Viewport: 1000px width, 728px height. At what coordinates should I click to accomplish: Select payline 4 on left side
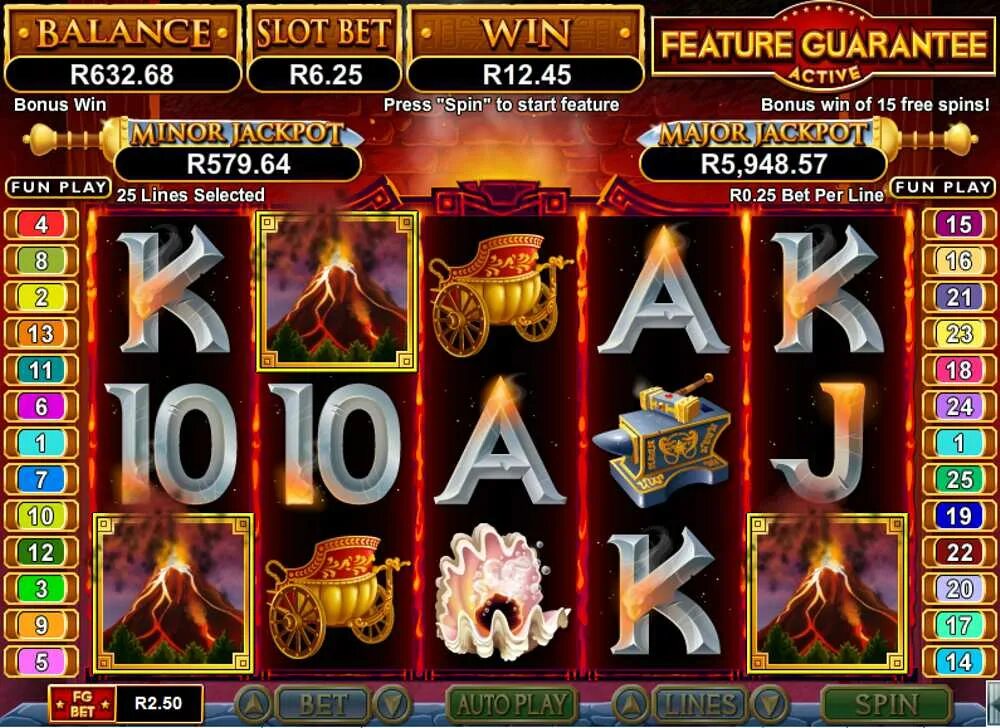coord(41,224)
